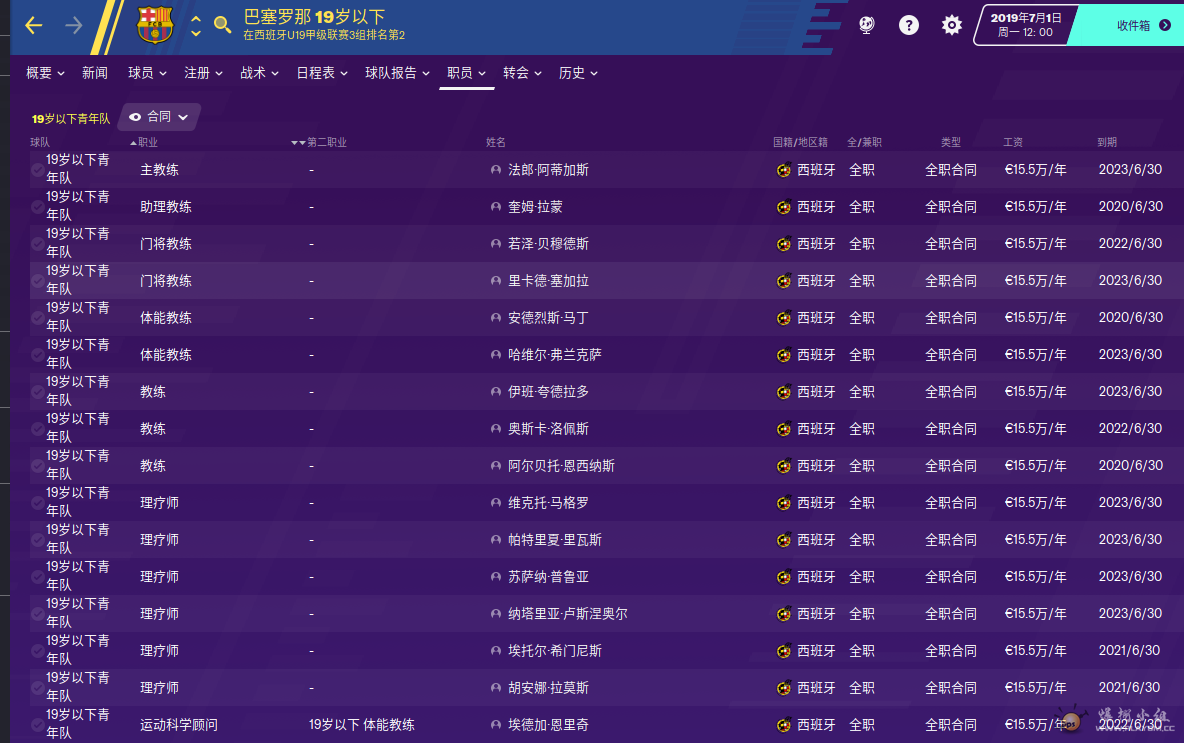Click the 19岁以下青年队 label
1184x743 pixels.
tap(70, 119)
